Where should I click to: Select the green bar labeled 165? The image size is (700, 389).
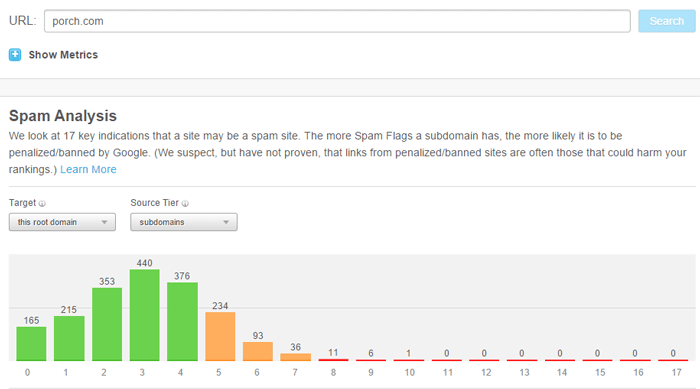(31, 343)
